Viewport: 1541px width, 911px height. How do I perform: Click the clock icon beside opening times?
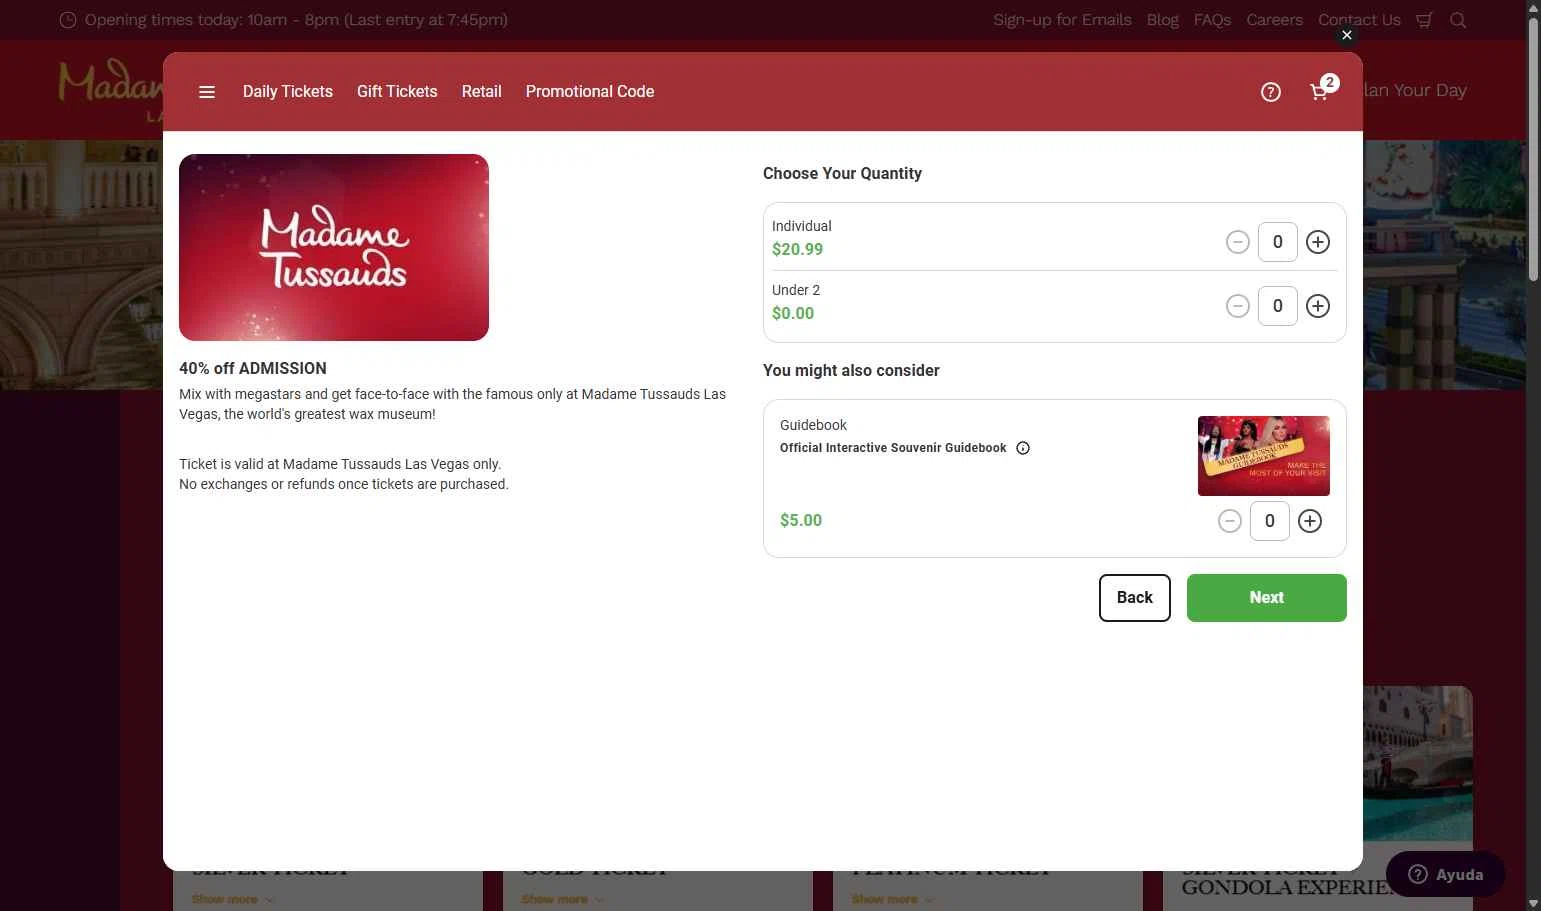coord(68,20)
